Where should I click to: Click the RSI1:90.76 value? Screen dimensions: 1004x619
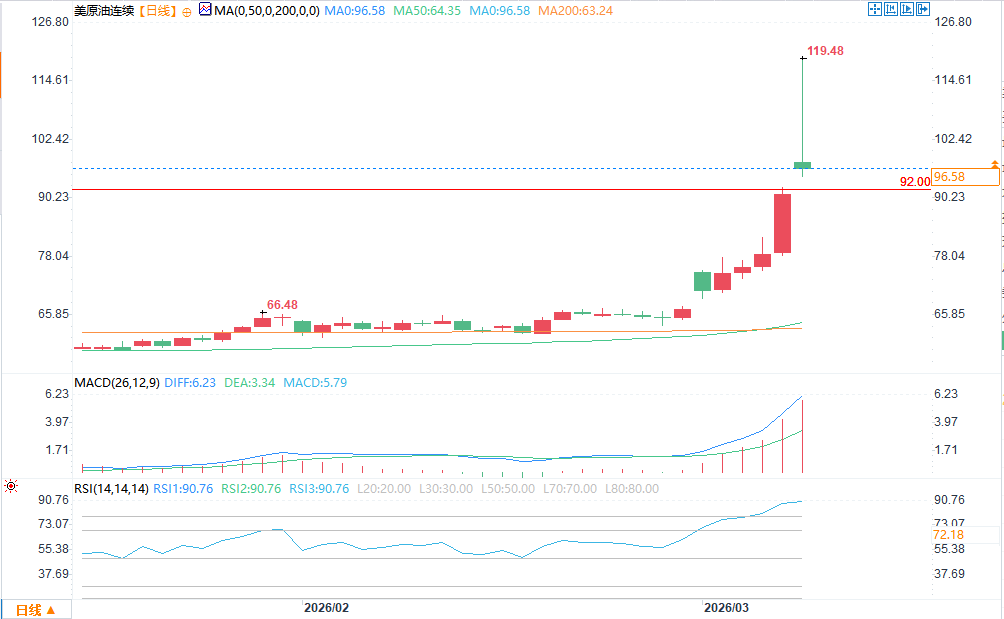point(183,489)
